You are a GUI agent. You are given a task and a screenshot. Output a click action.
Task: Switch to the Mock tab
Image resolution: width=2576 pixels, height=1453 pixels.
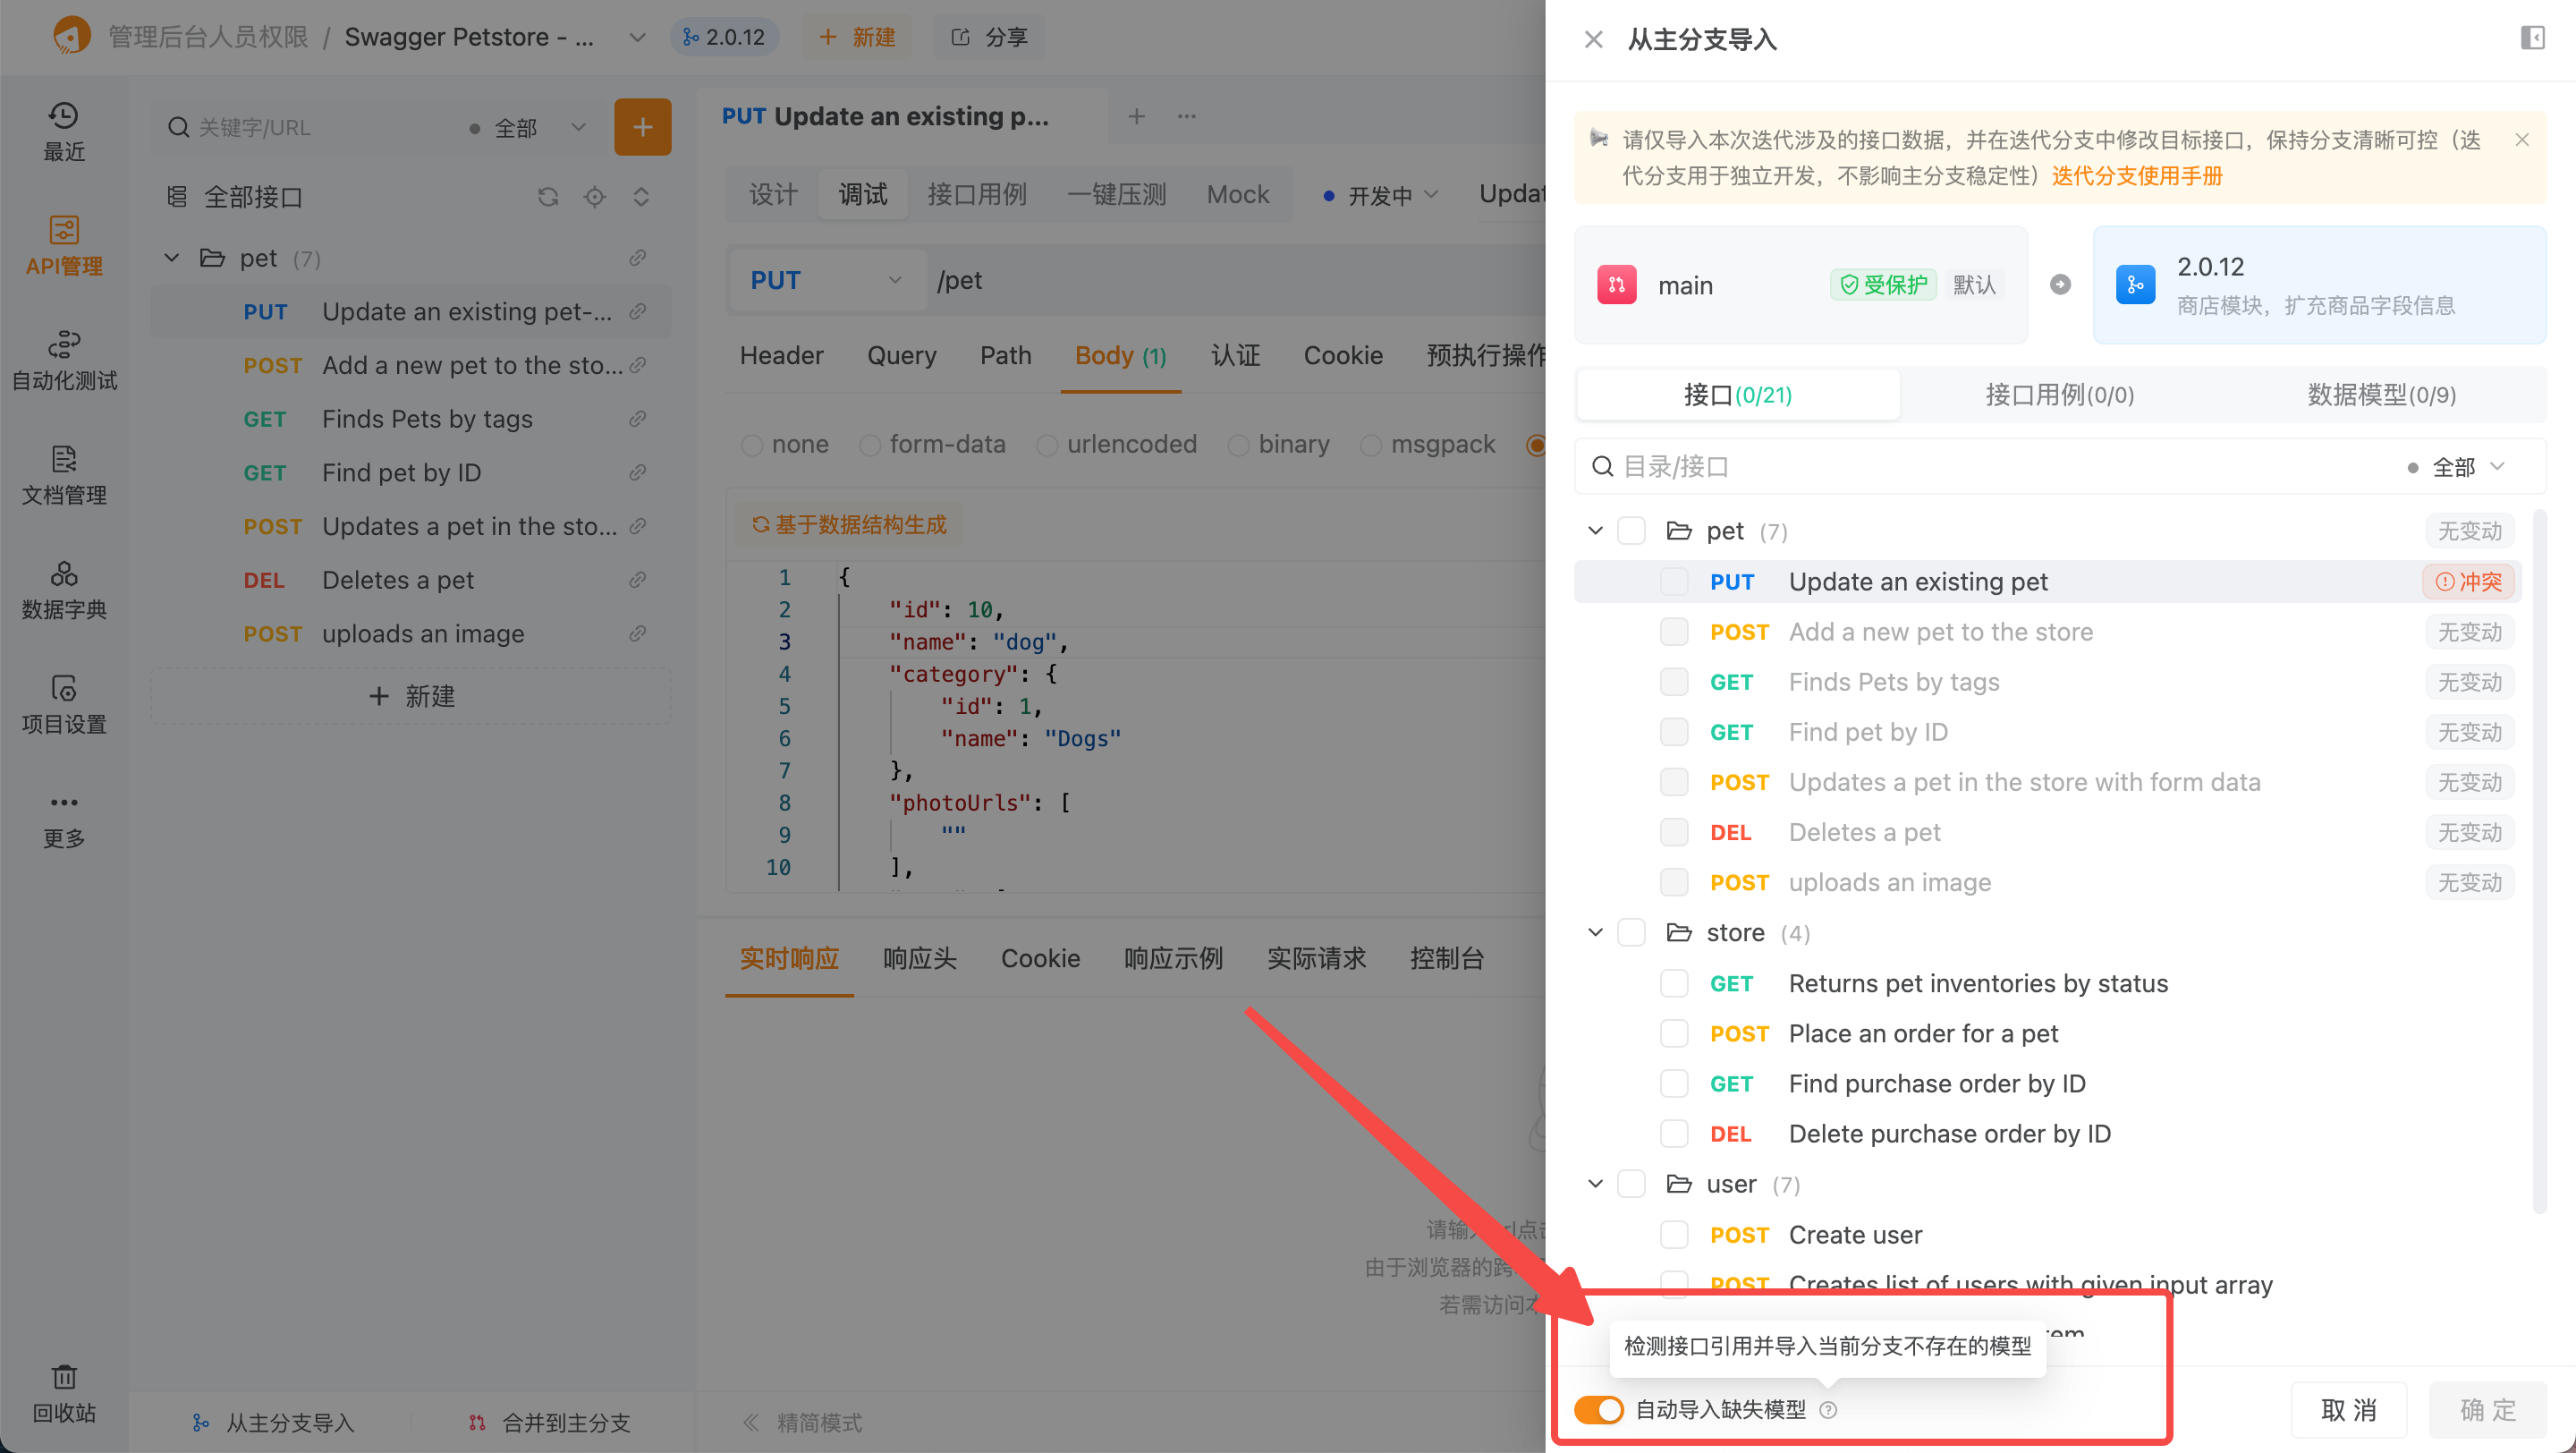point(1237,195)
